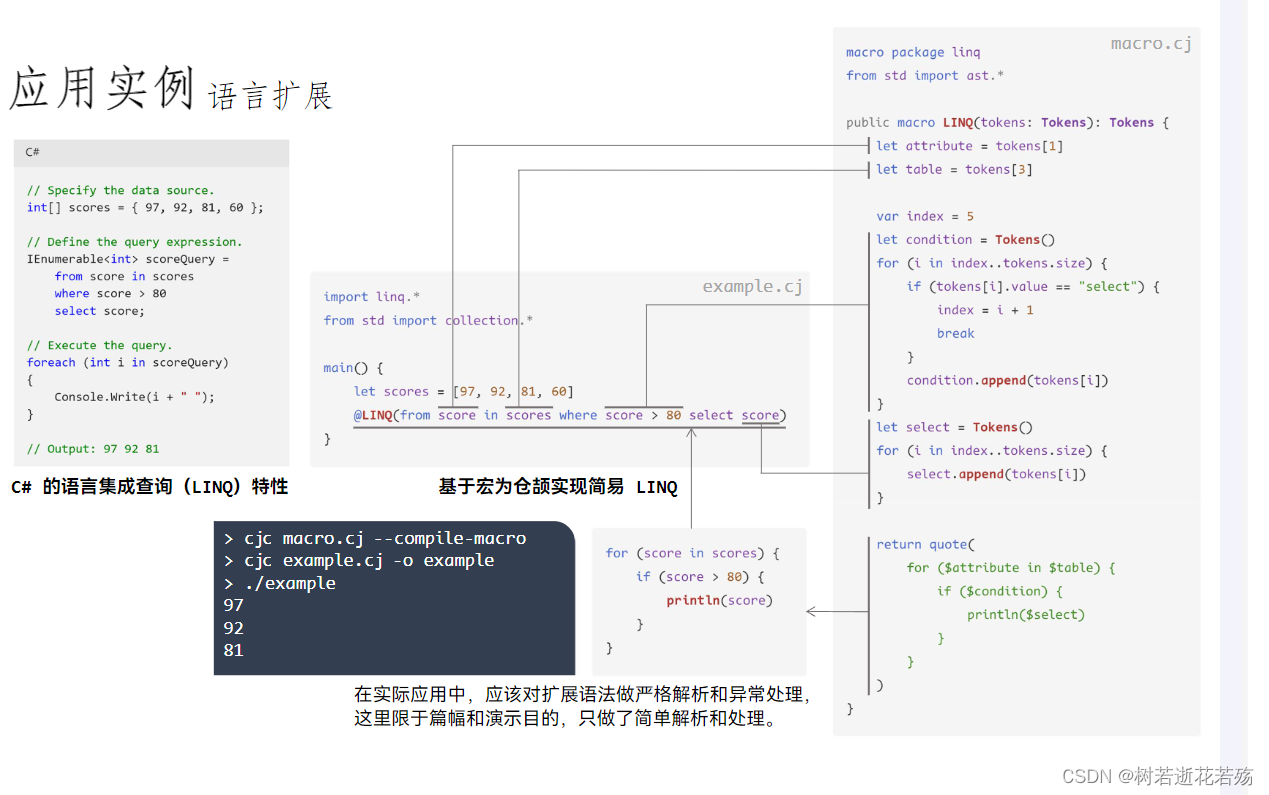Viewport: 1269px width, 795px height.
Task: Click the terminal output value 81
Action: pos(234,650)
